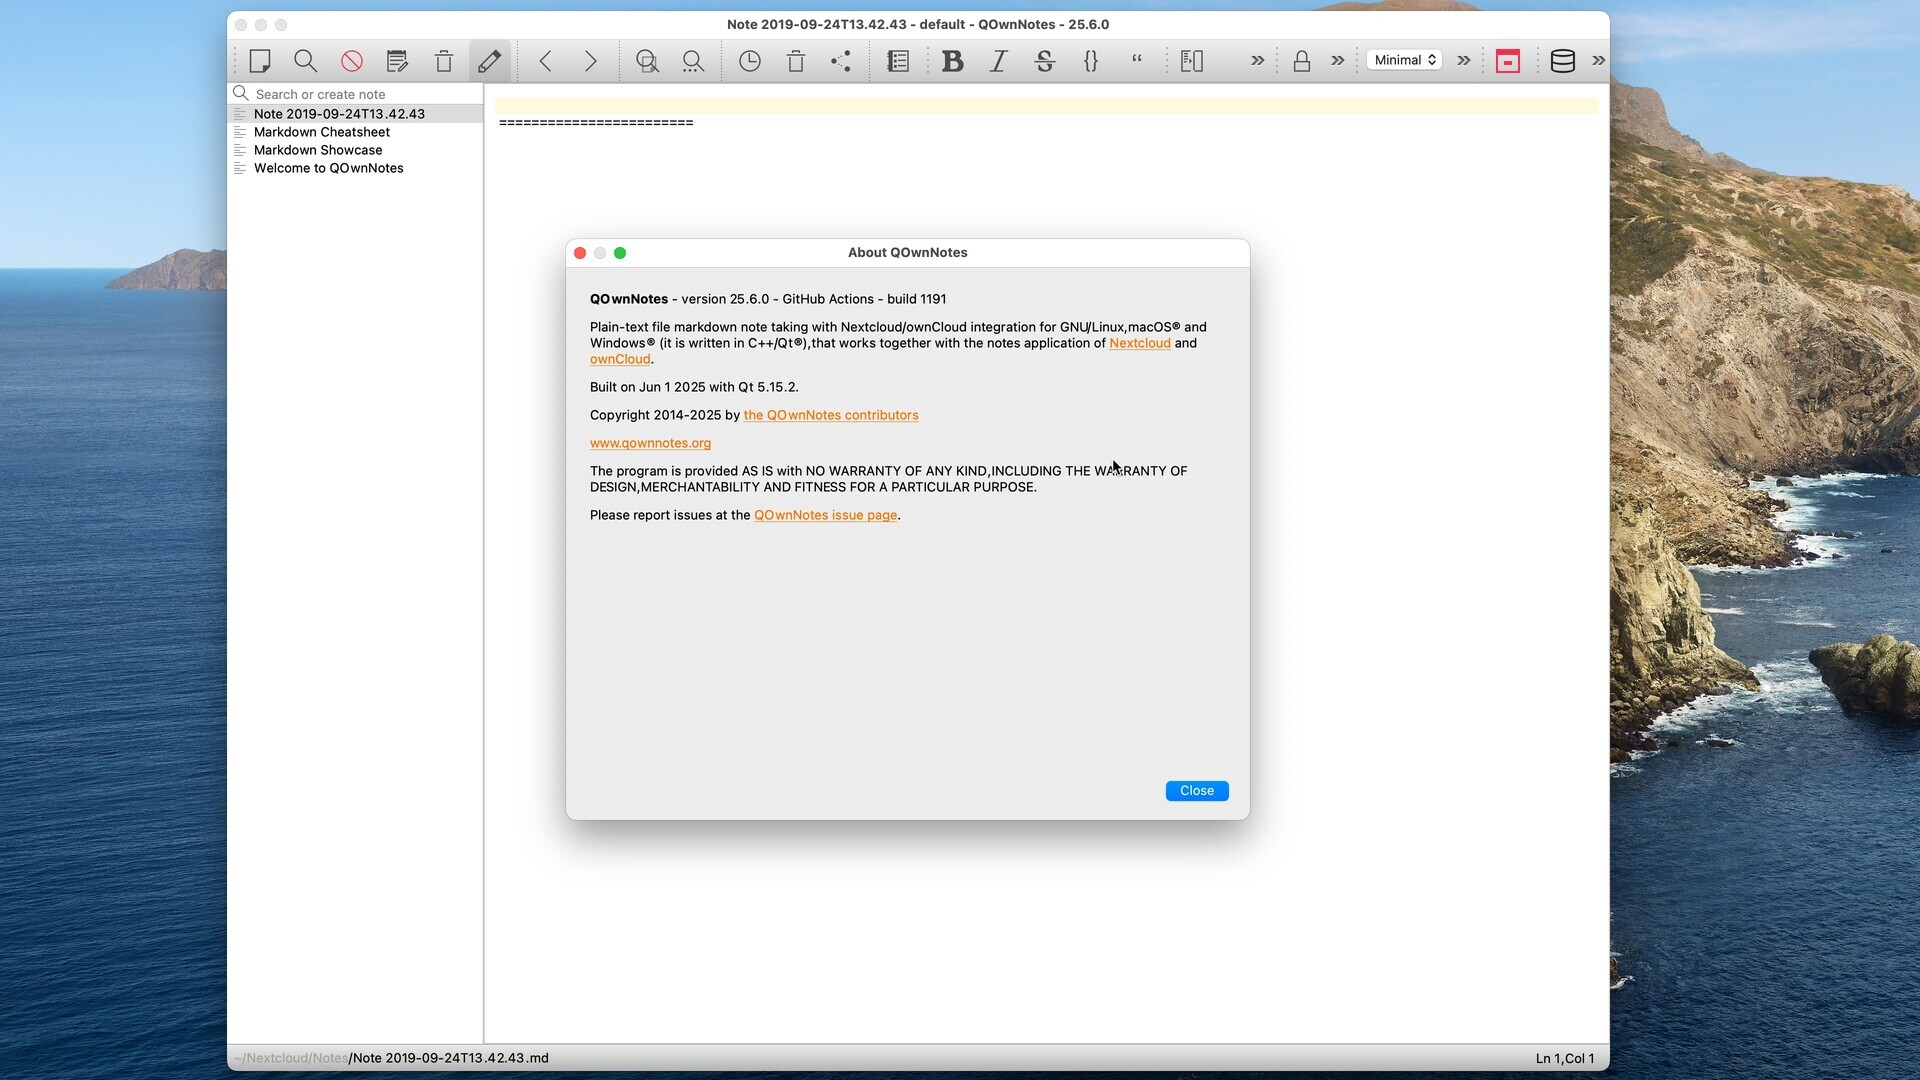The image size is (1920, 1080).
Task: Select Note 2019-09-24T13.42.43 in the list
Action: tap(356, 114)
